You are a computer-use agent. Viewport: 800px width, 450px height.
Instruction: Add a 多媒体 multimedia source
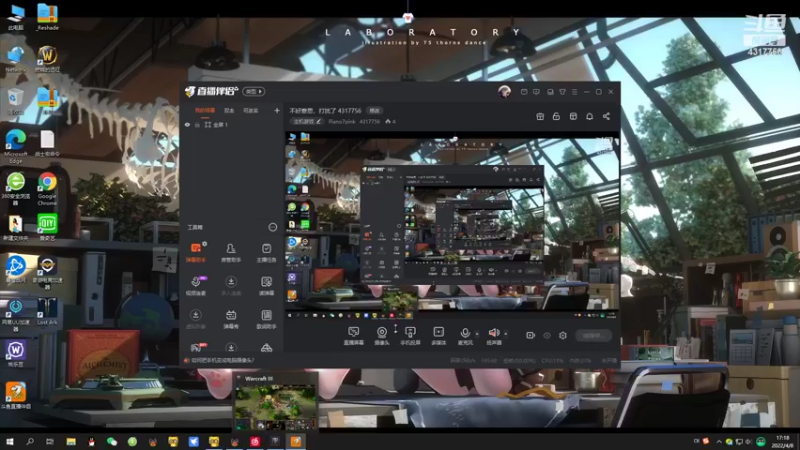[438, 336]
